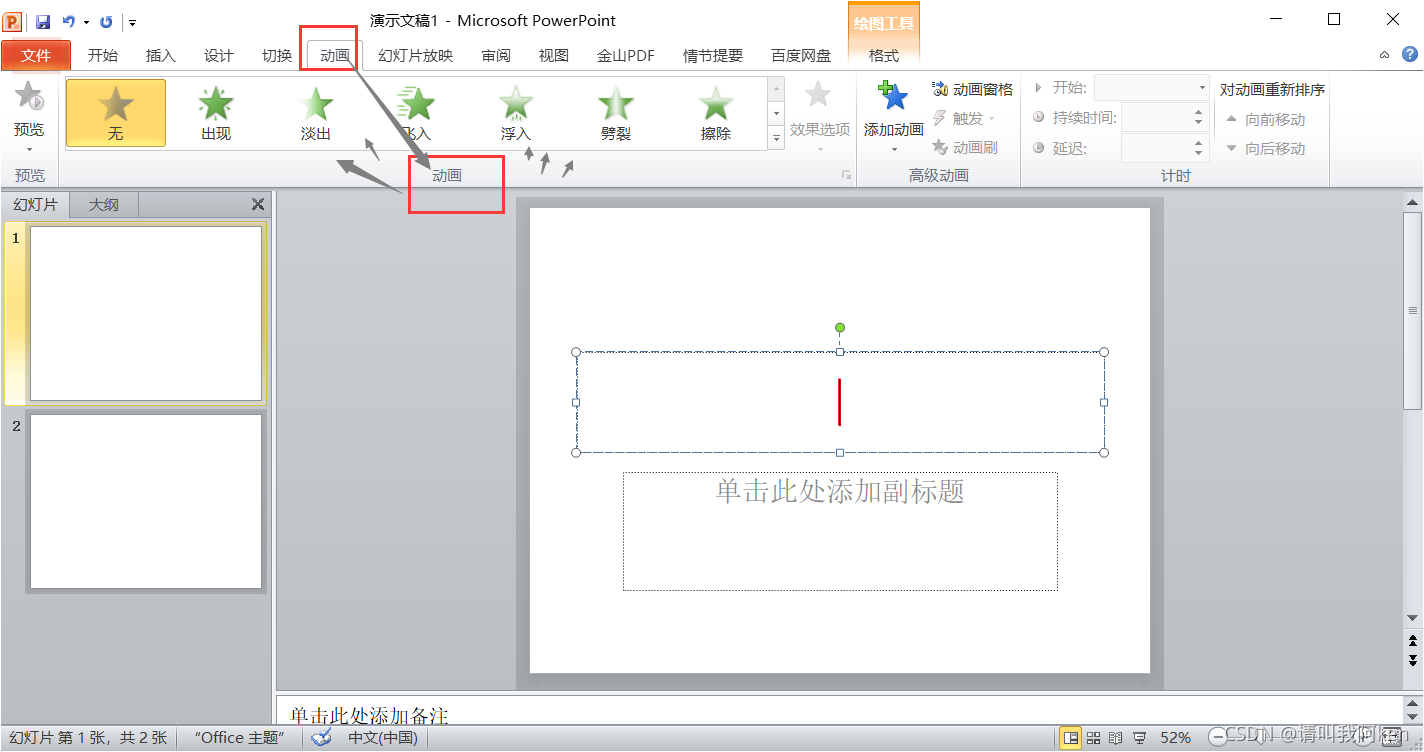
Task: Switch to the 审阅 ribbon tab
Action: click(x=496, y=56)
